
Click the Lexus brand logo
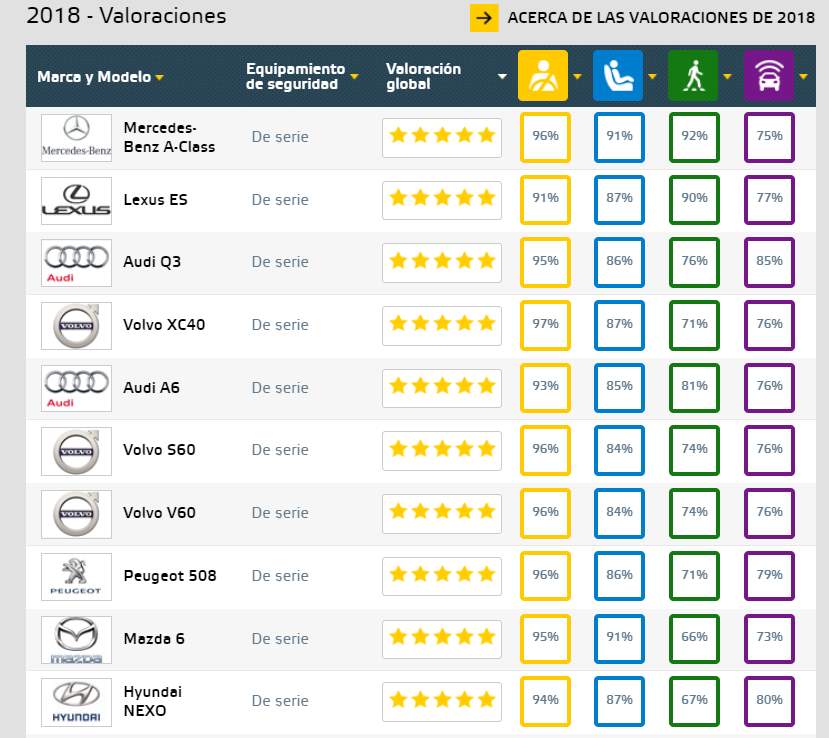point(77,200)
